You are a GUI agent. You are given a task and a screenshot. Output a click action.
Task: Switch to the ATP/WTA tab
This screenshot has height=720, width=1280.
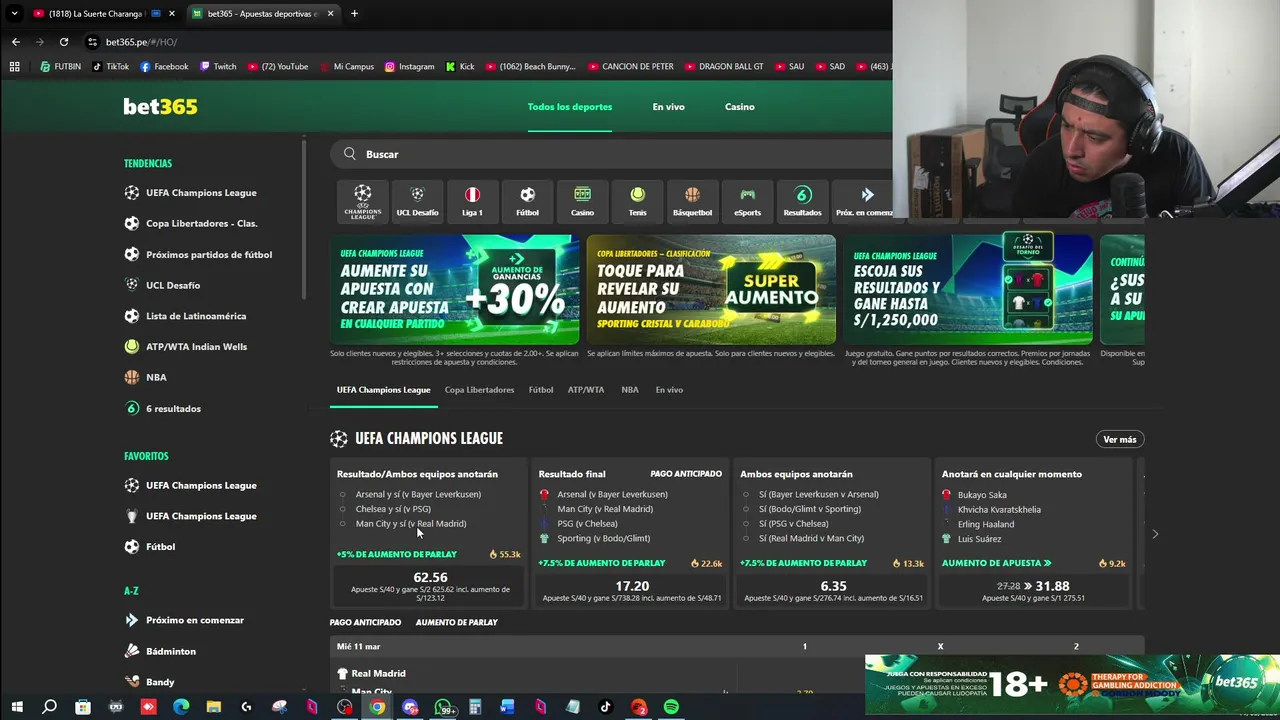point(586,390)
